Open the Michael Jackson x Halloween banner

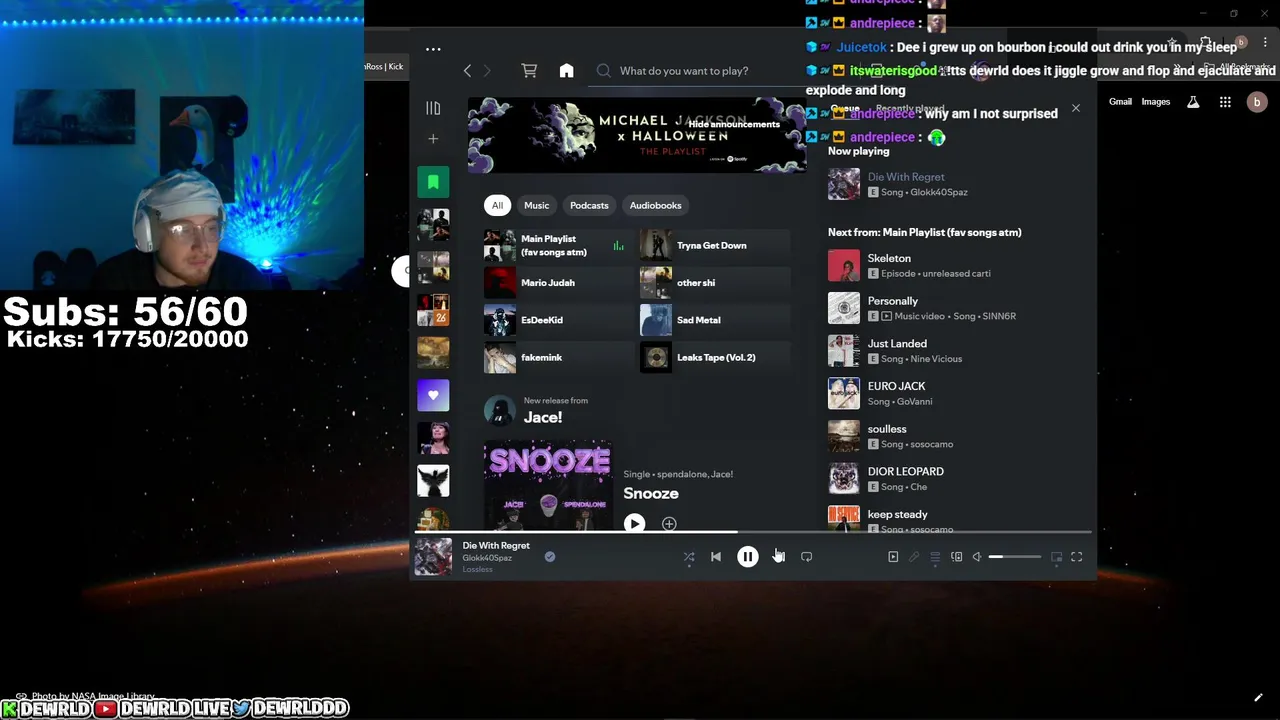637,135
